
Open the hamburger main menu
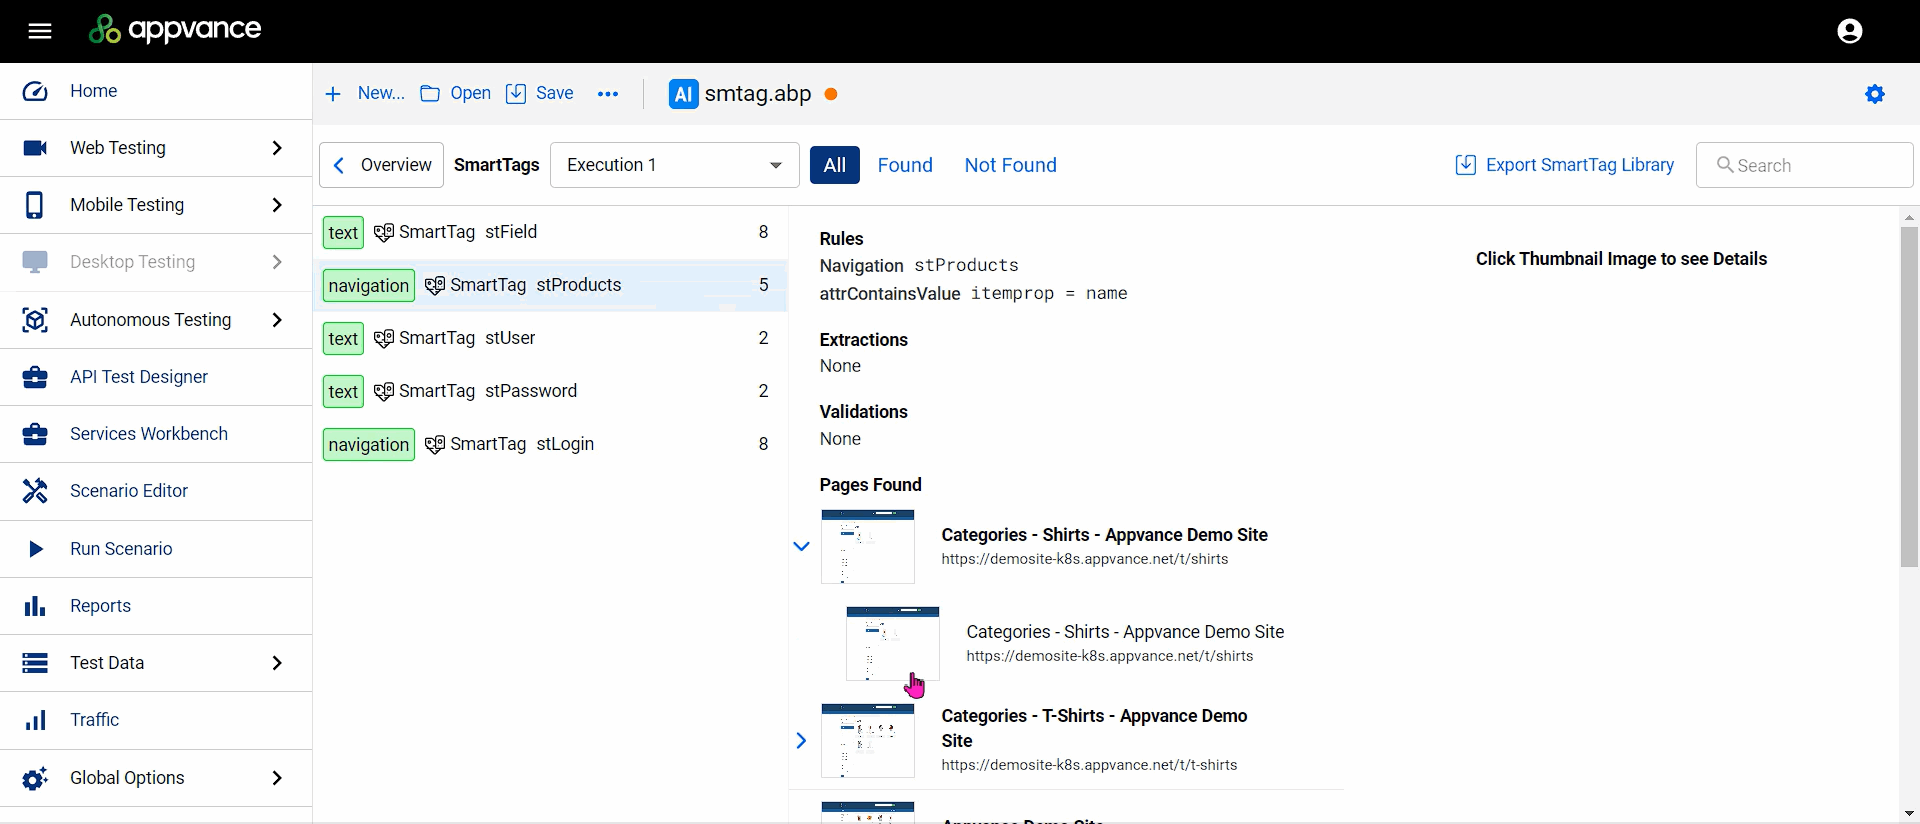[x=40, y=31]
